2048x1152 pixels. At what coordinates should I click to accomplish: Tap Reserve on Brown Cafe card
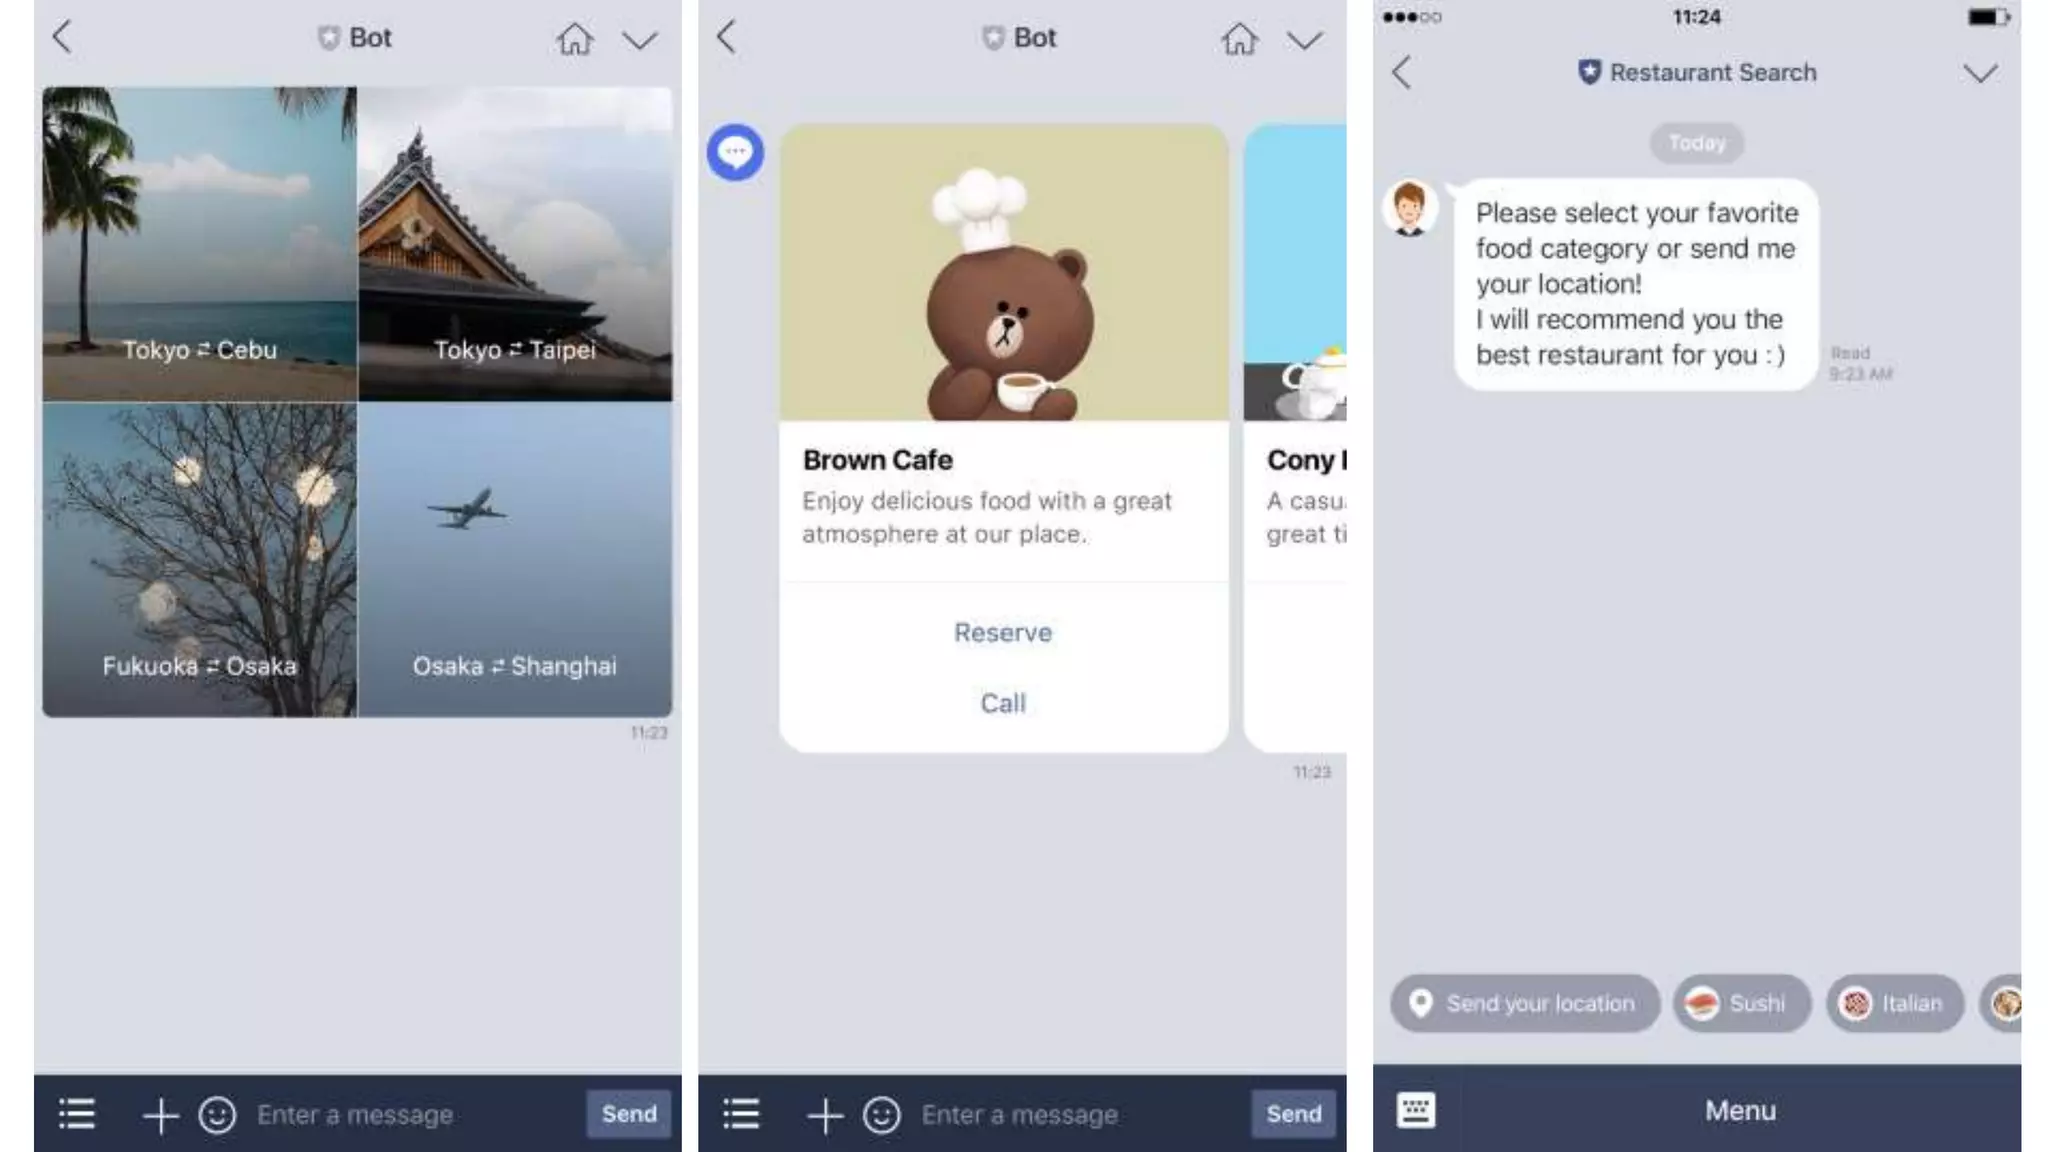click(1003, 633)
